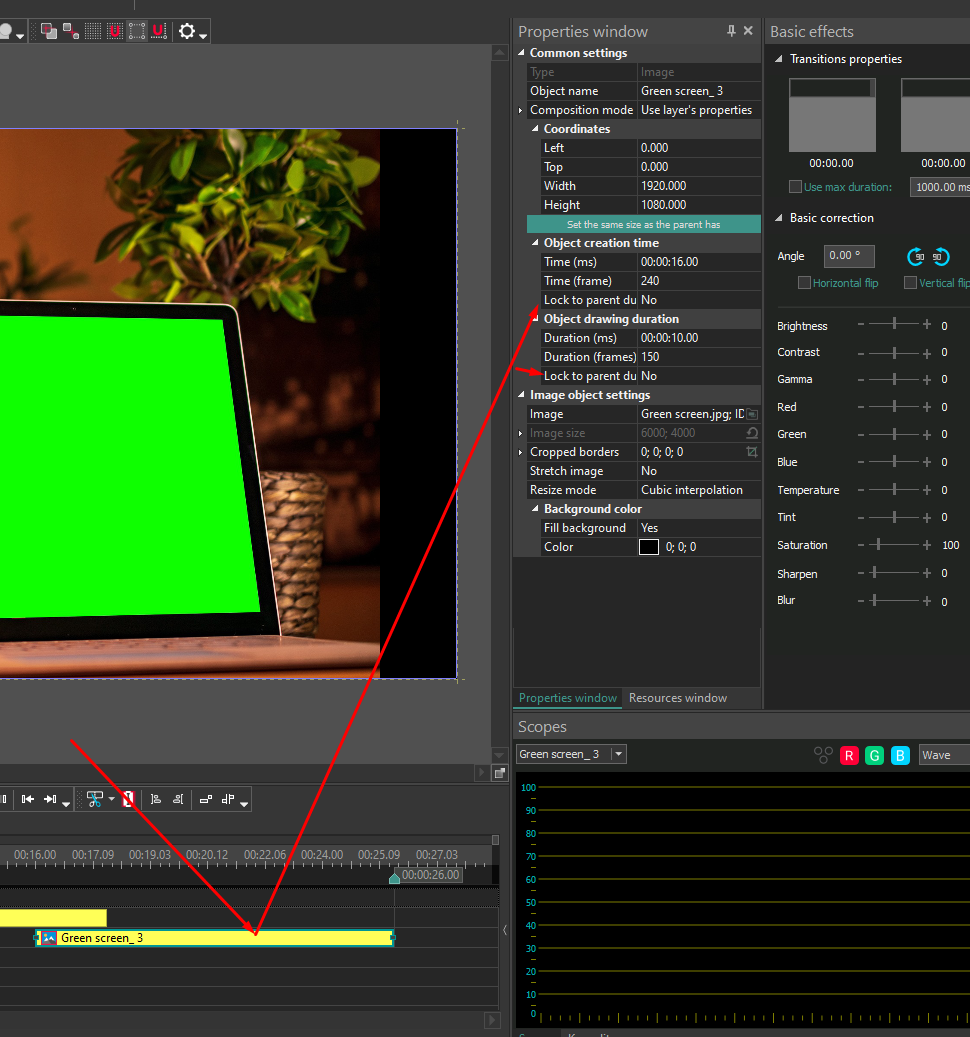
Task: Click the red delete fragment icon
Action: (x=128, y=800)
